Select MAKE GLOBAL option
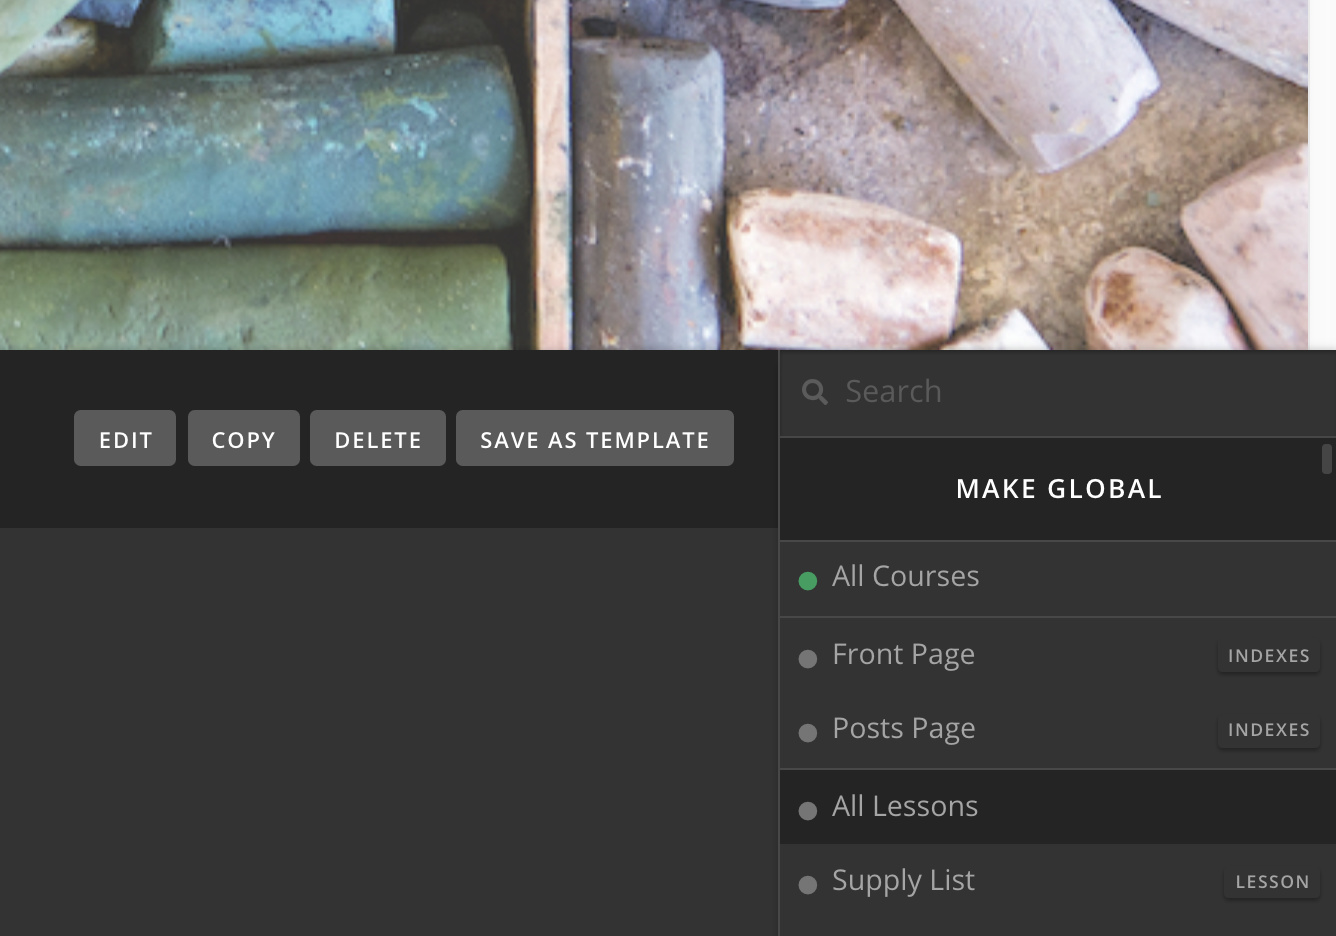 click(1058, 489)
